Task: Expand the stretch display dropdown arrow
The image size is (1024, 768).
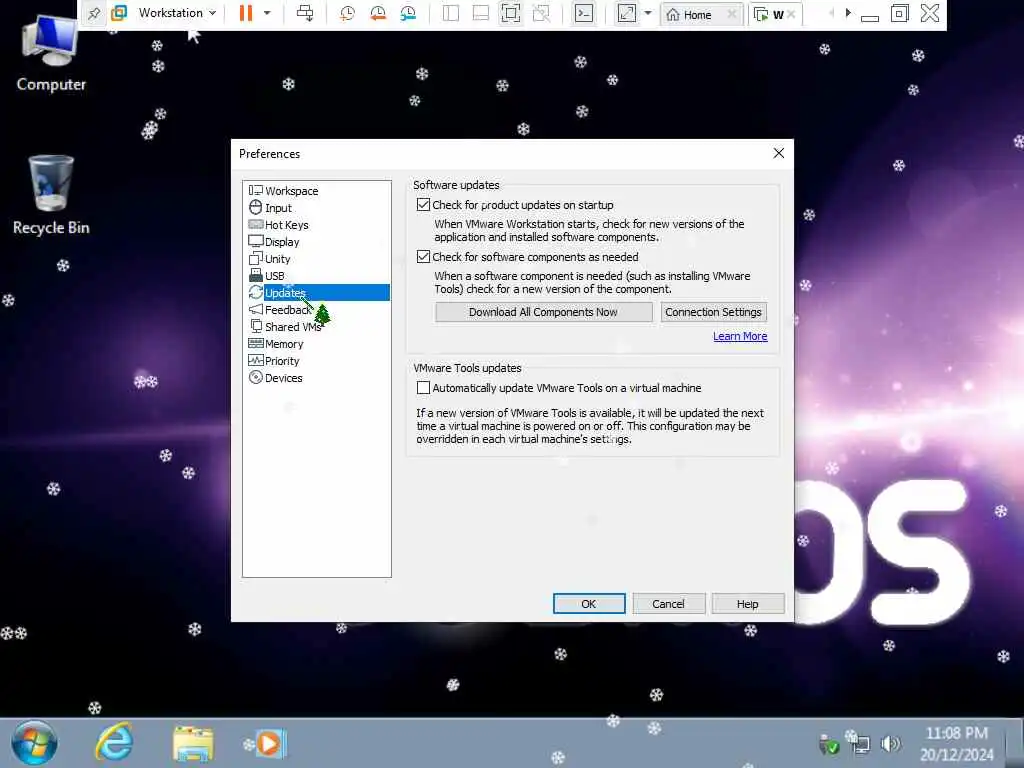Action: tap(648, 13)
